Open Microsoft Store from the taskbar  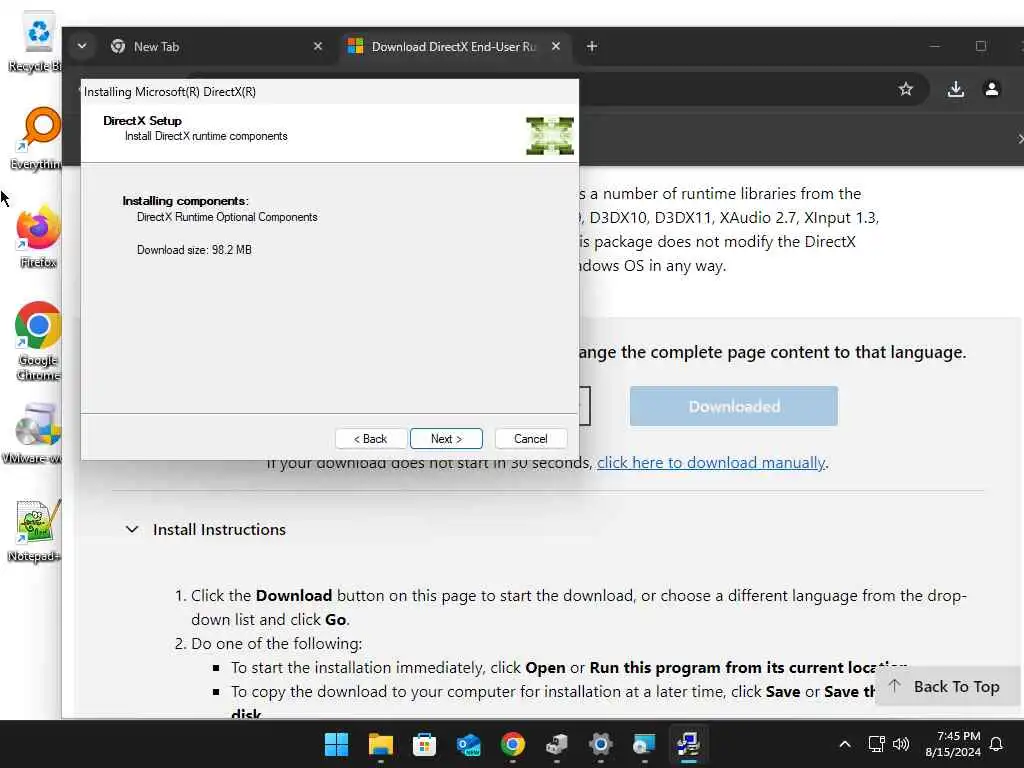[x=424, y=744]
